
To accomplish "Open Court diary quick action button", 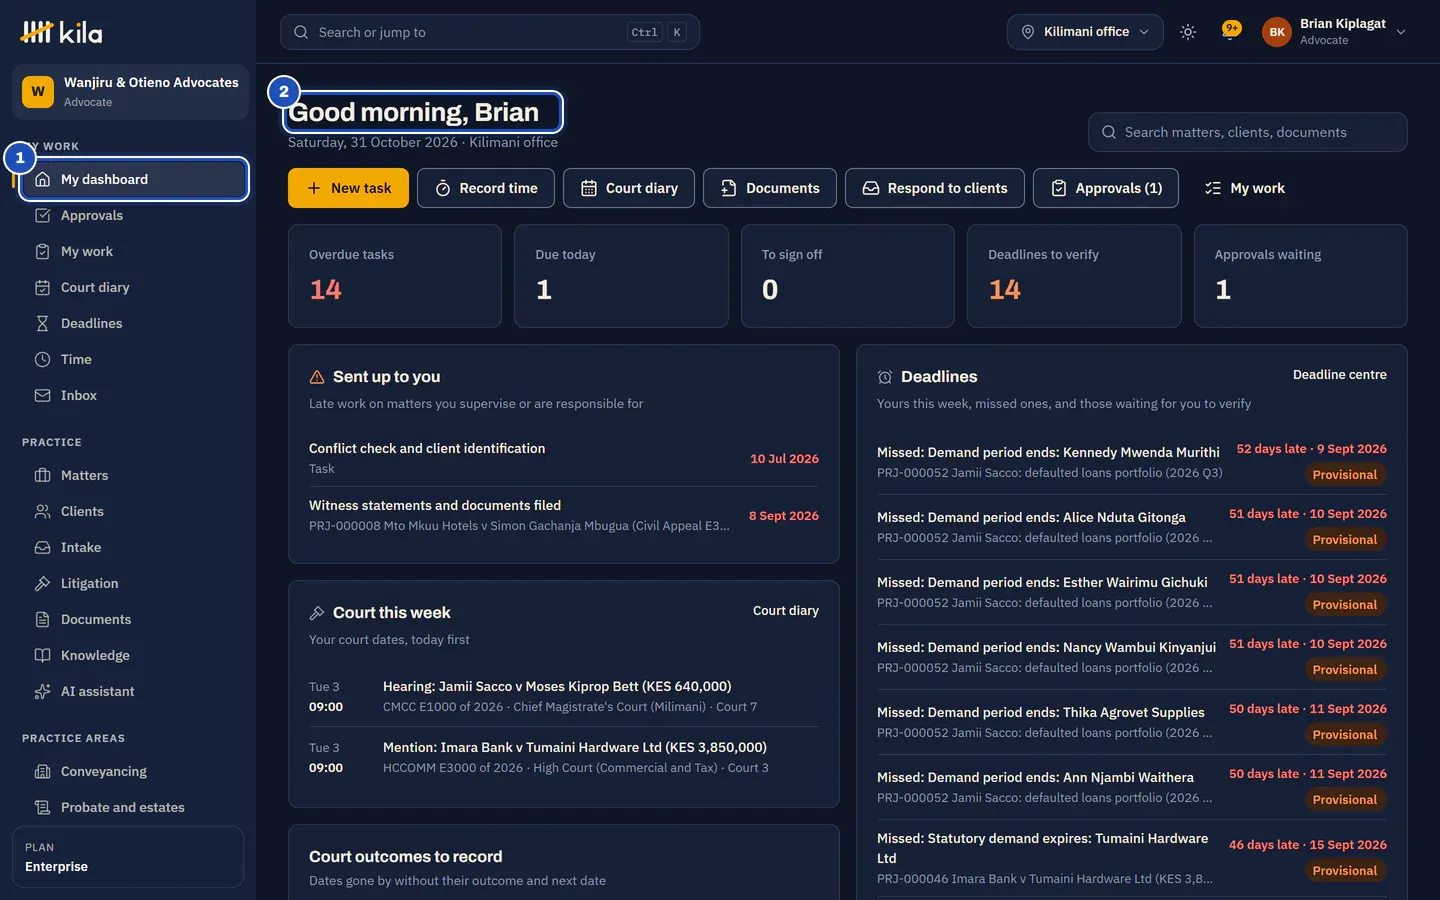I will [629, 188].
